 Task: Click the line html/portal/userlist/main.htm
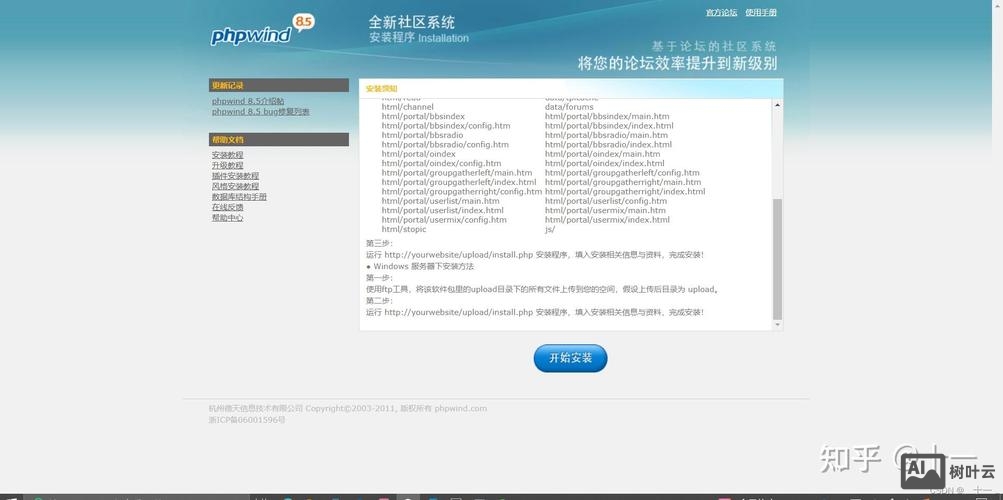coord(441,201)
